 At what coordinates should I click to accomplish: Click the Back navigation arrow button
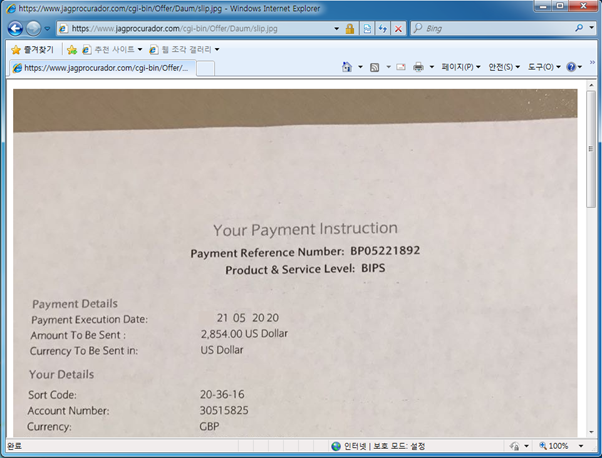(x=15, y=28)
